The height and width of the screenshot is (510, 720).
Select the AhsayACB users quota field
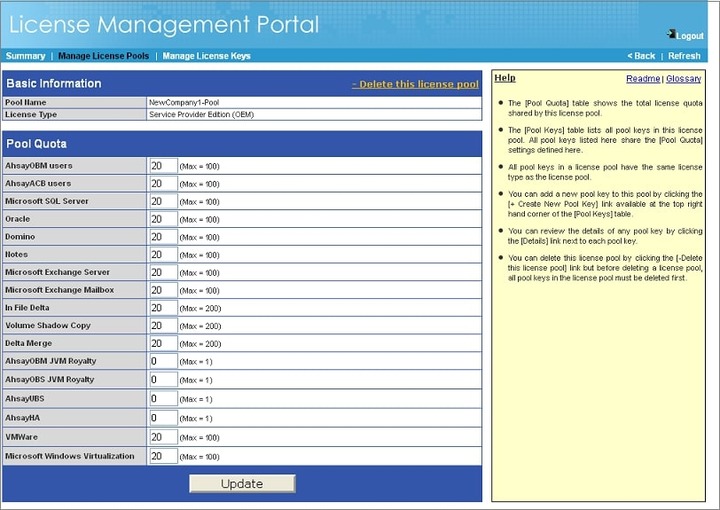[163, 184]
